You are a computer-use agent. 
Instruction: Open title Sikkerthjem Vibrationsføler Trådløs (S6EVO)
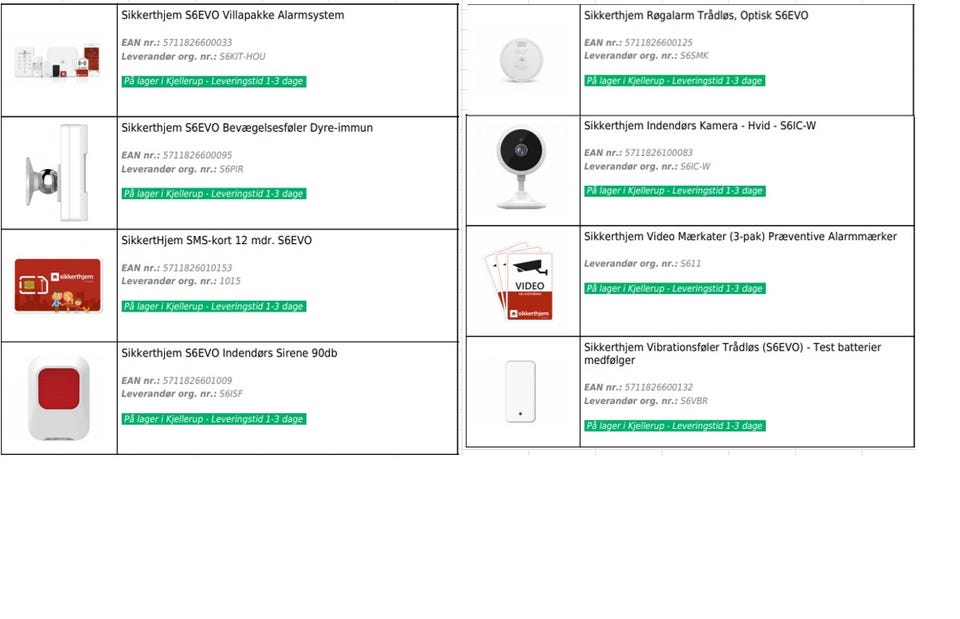[732, 354]
